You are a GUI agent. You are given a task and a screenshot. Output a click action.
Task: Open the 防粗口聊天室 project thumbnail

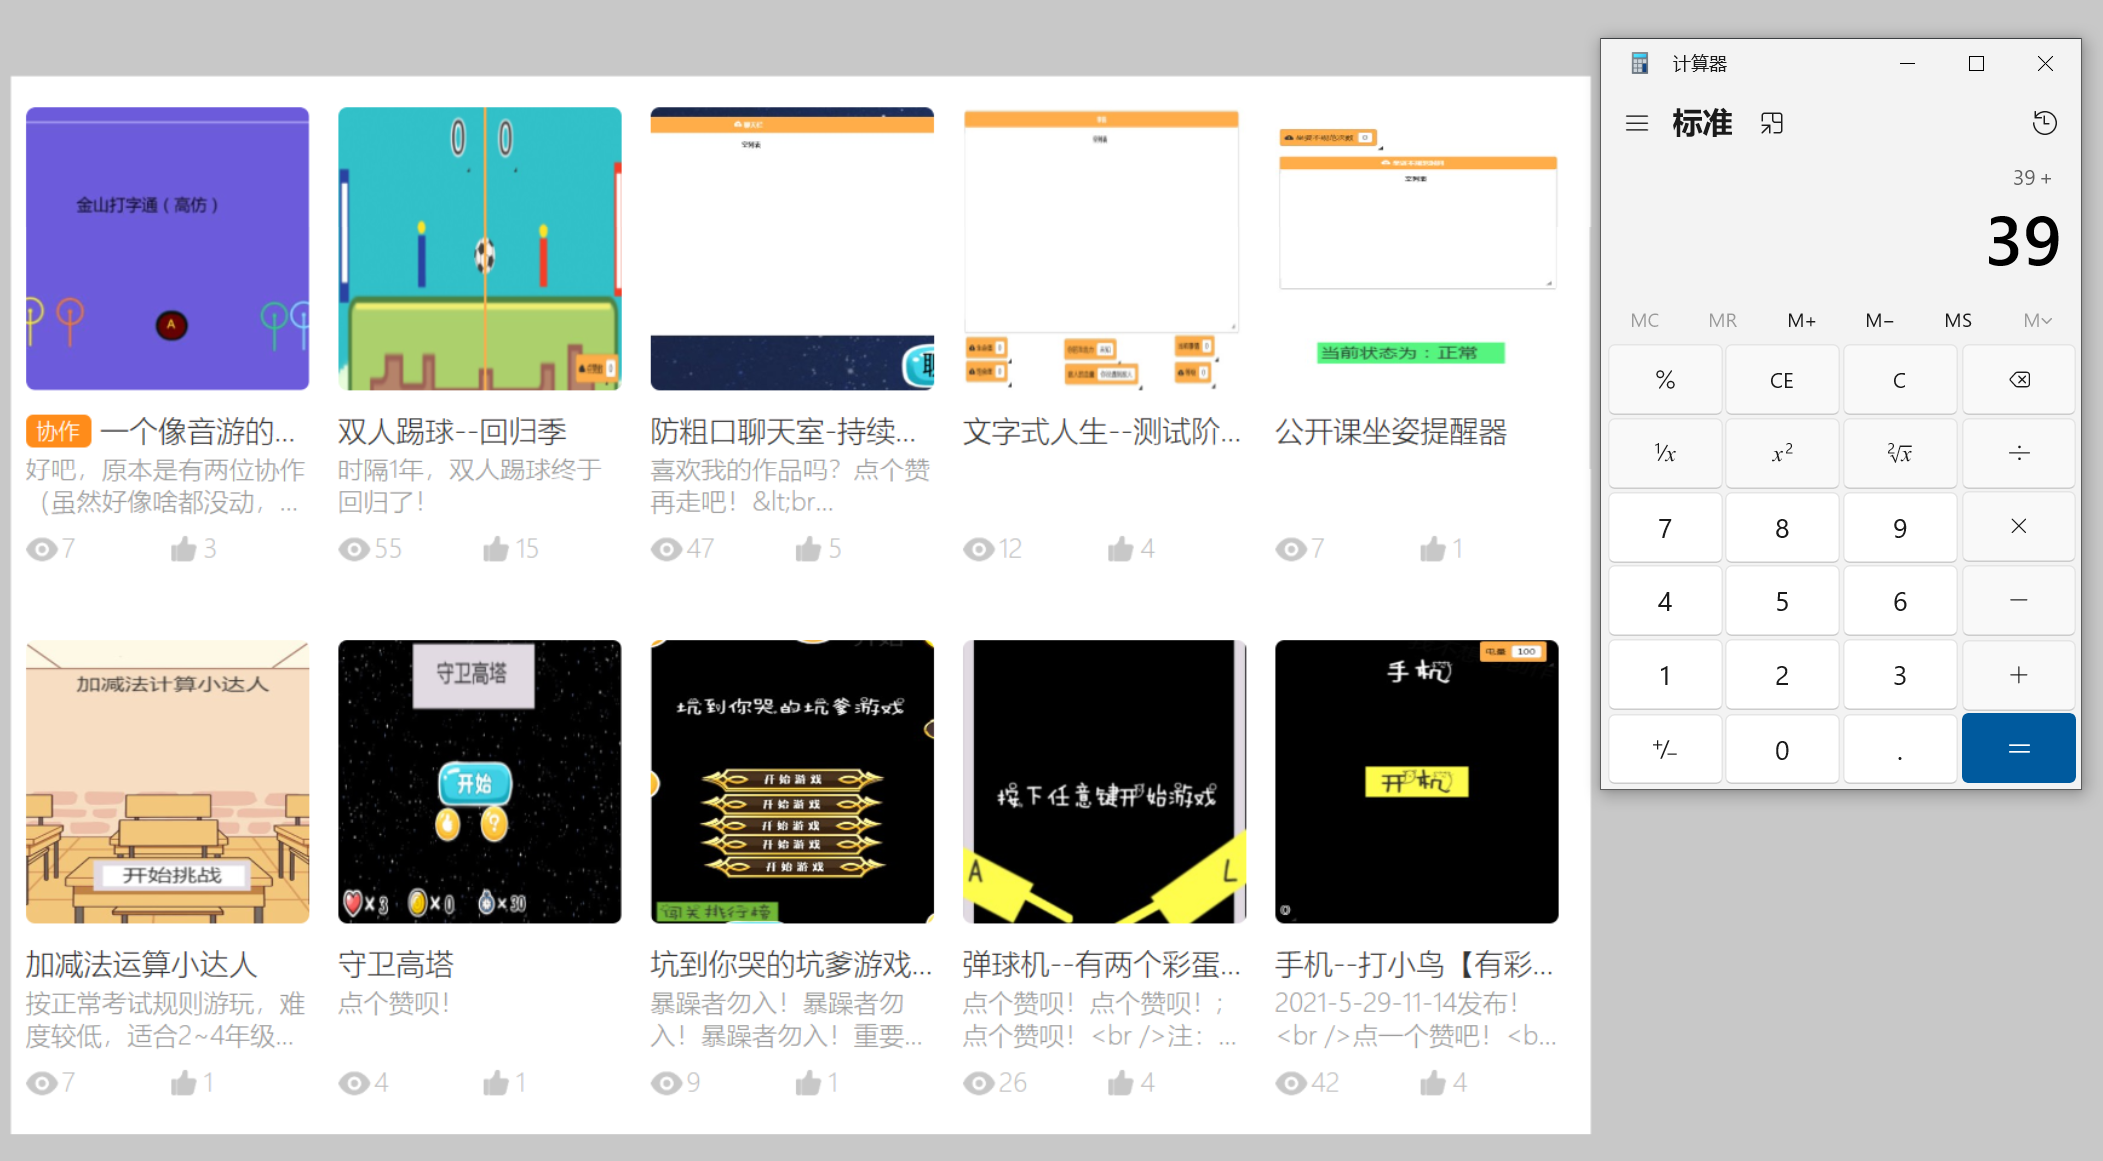[x=792, y=248]
